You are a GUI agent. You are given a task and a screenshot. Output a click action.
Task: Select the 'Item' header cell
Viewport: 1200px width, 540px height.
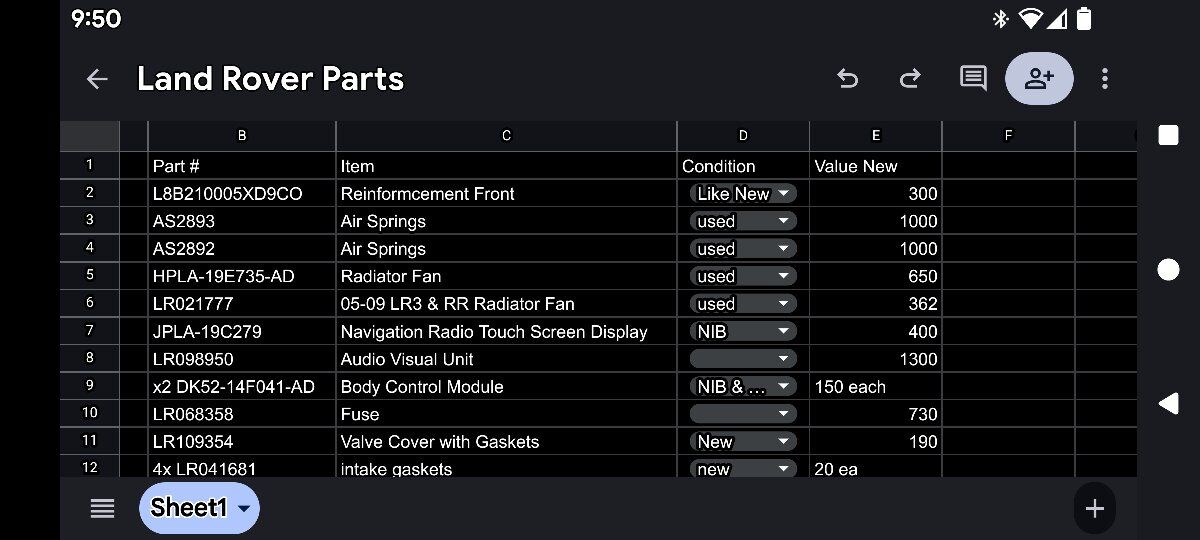pyautogui.click(x=506, y=166)
